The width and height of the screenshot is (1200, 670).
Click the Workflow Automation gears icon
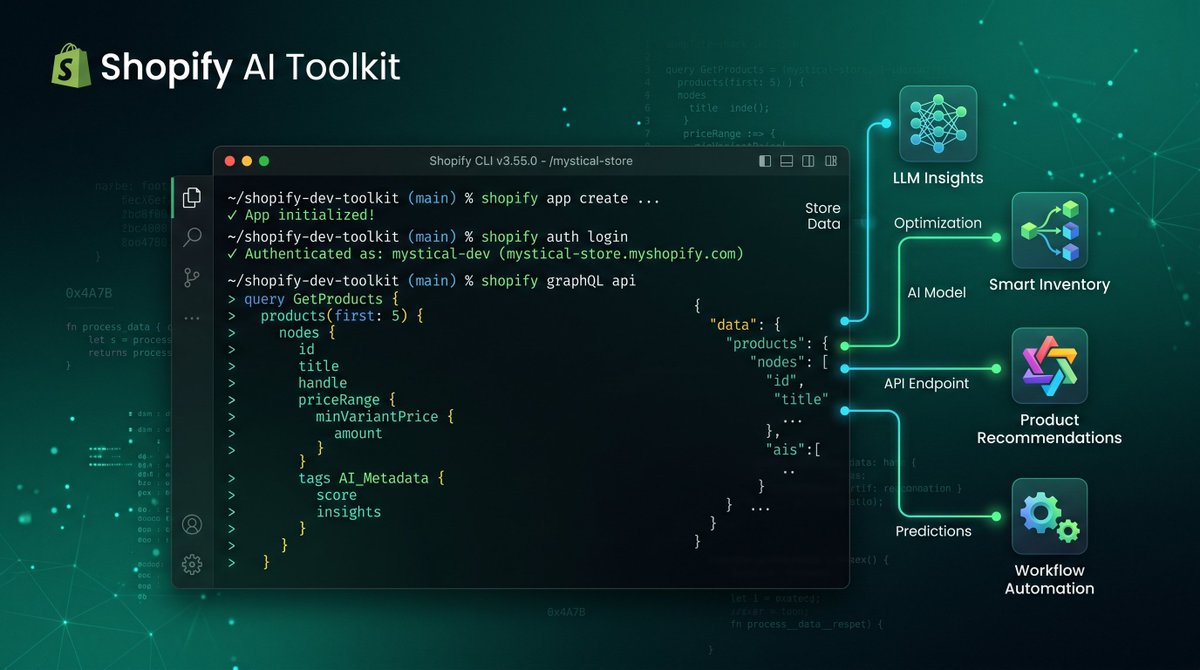coord(1049,516)
